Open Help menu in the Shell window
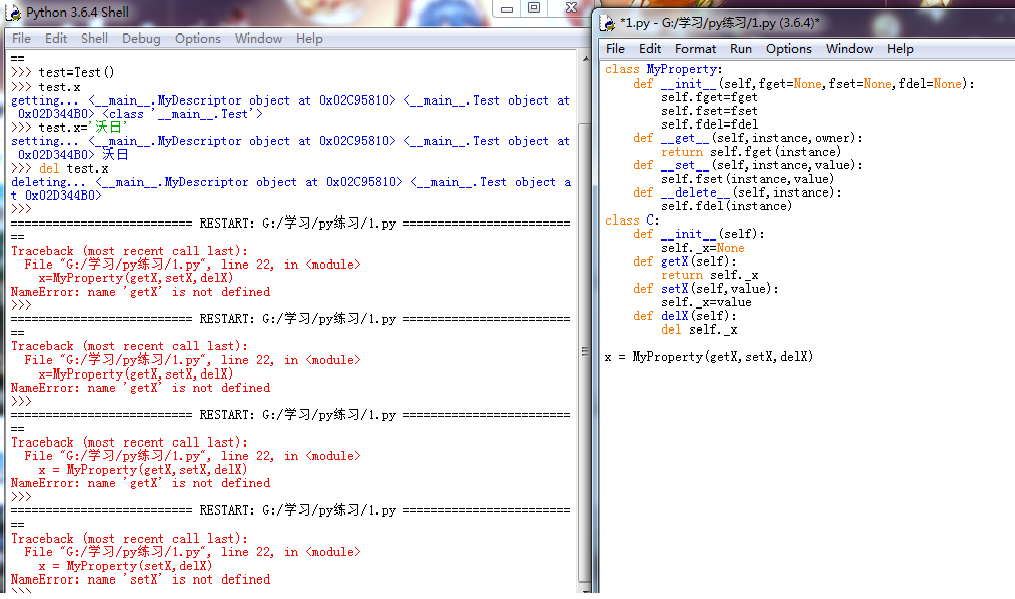This screenshot has height=599, width=1015. (x=309, y=38)
